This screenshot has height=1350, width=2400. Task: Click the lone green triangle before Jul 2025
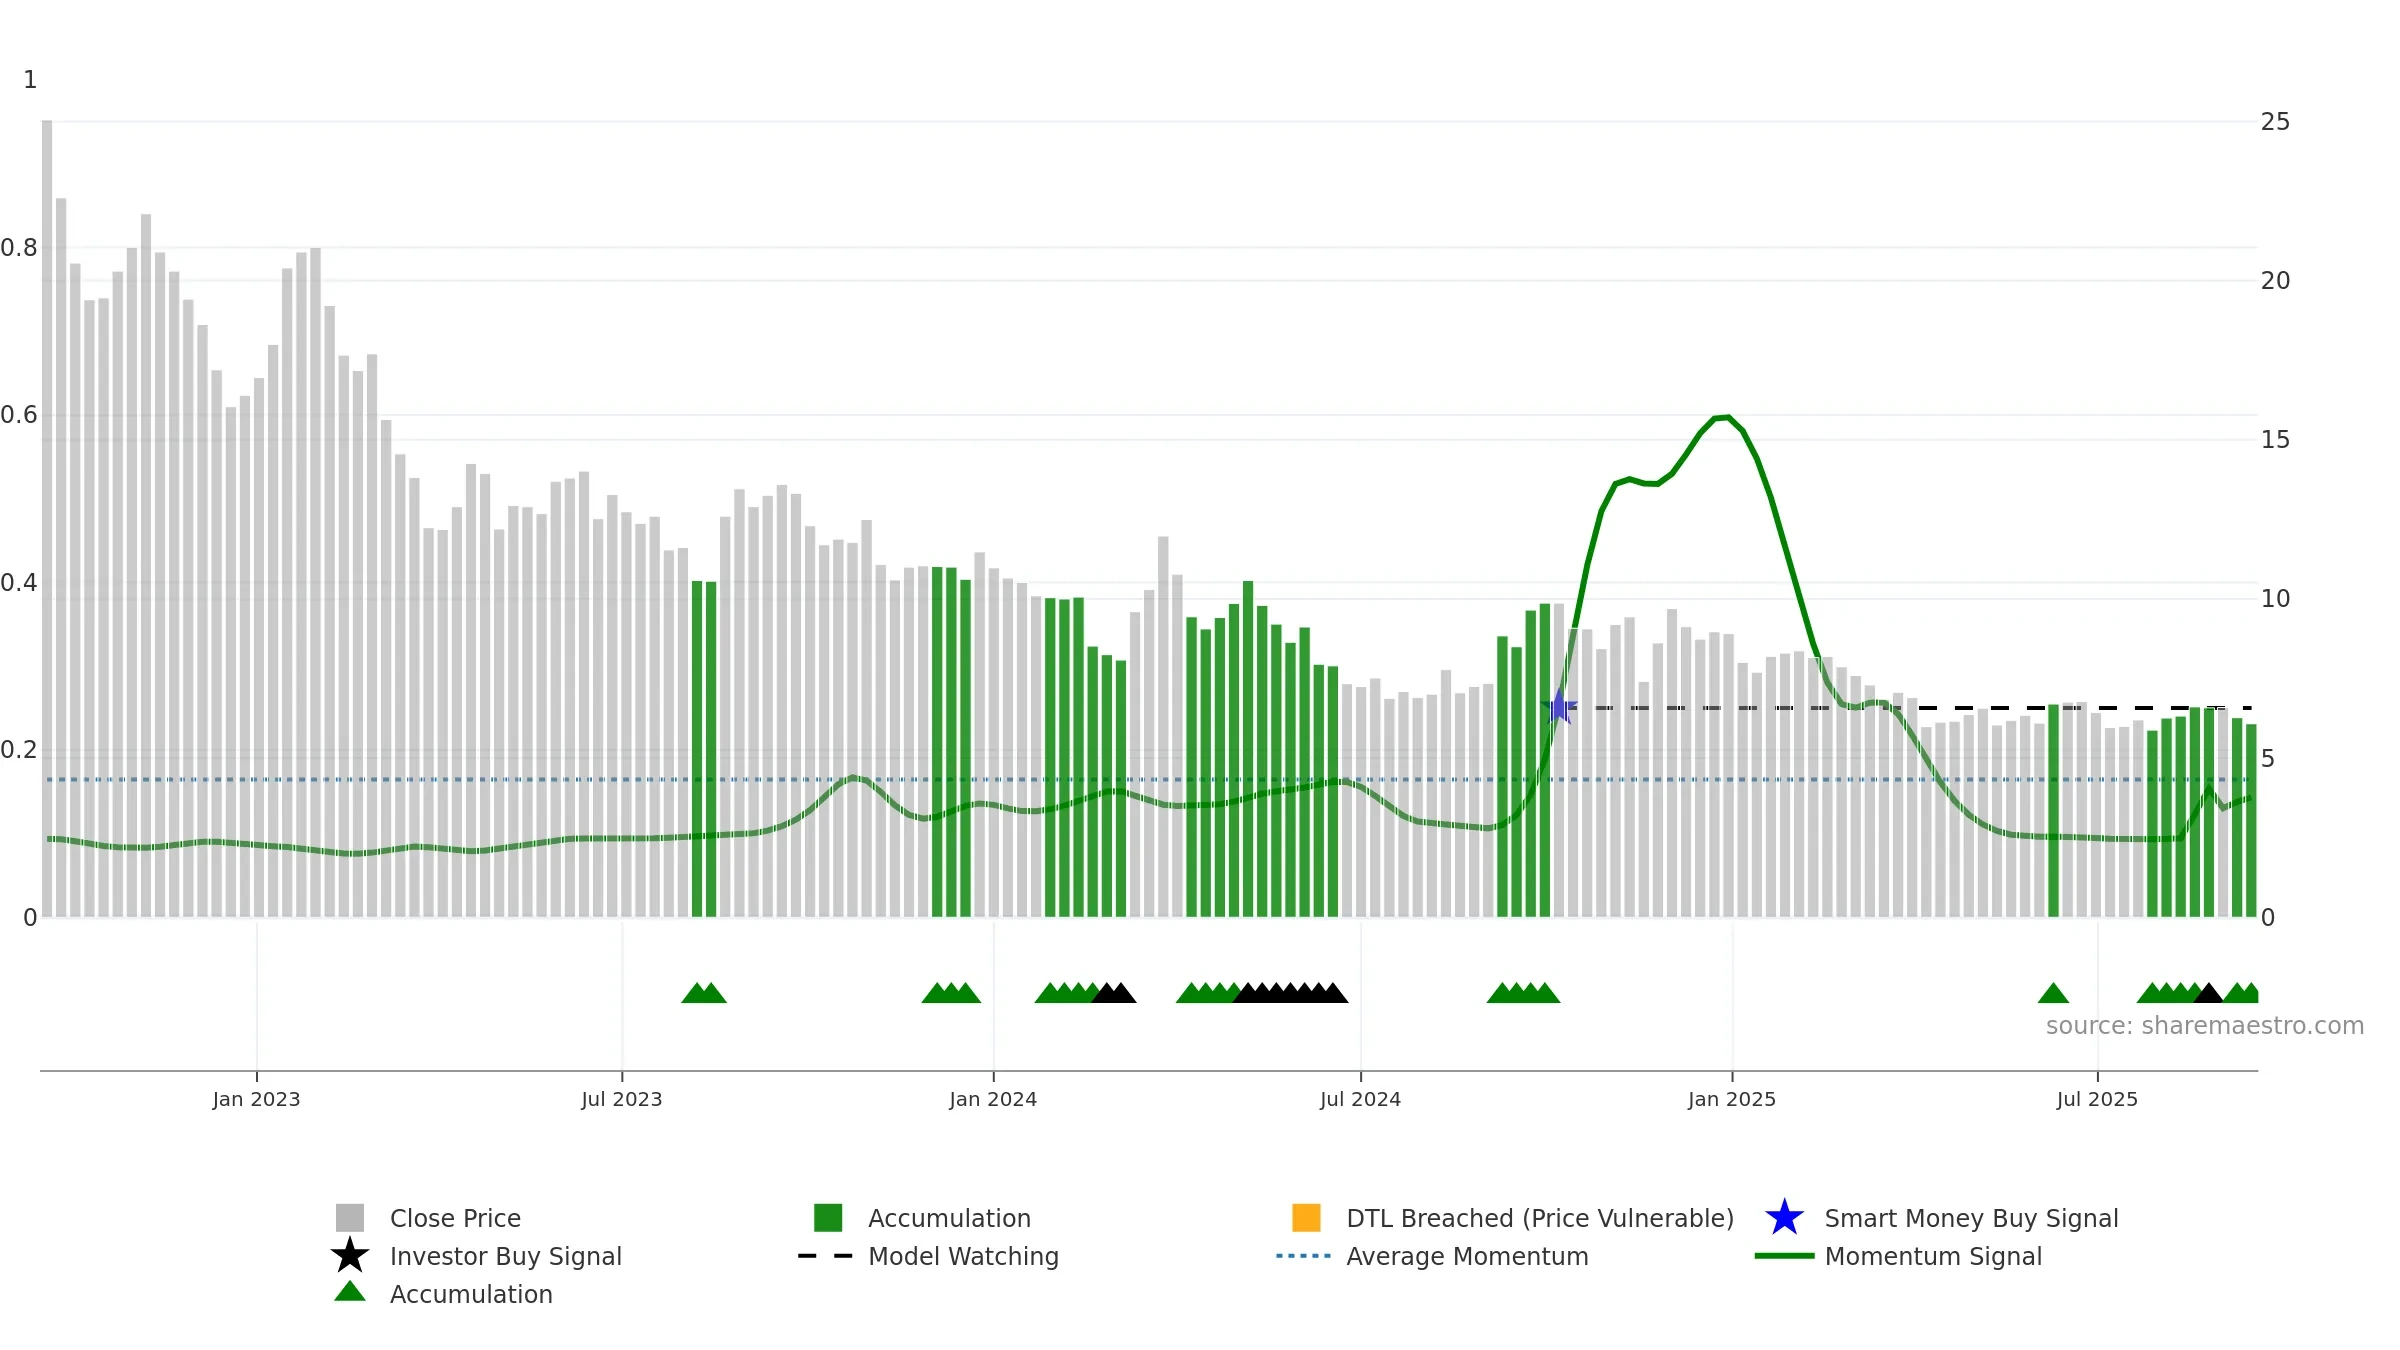point(2053,993)
